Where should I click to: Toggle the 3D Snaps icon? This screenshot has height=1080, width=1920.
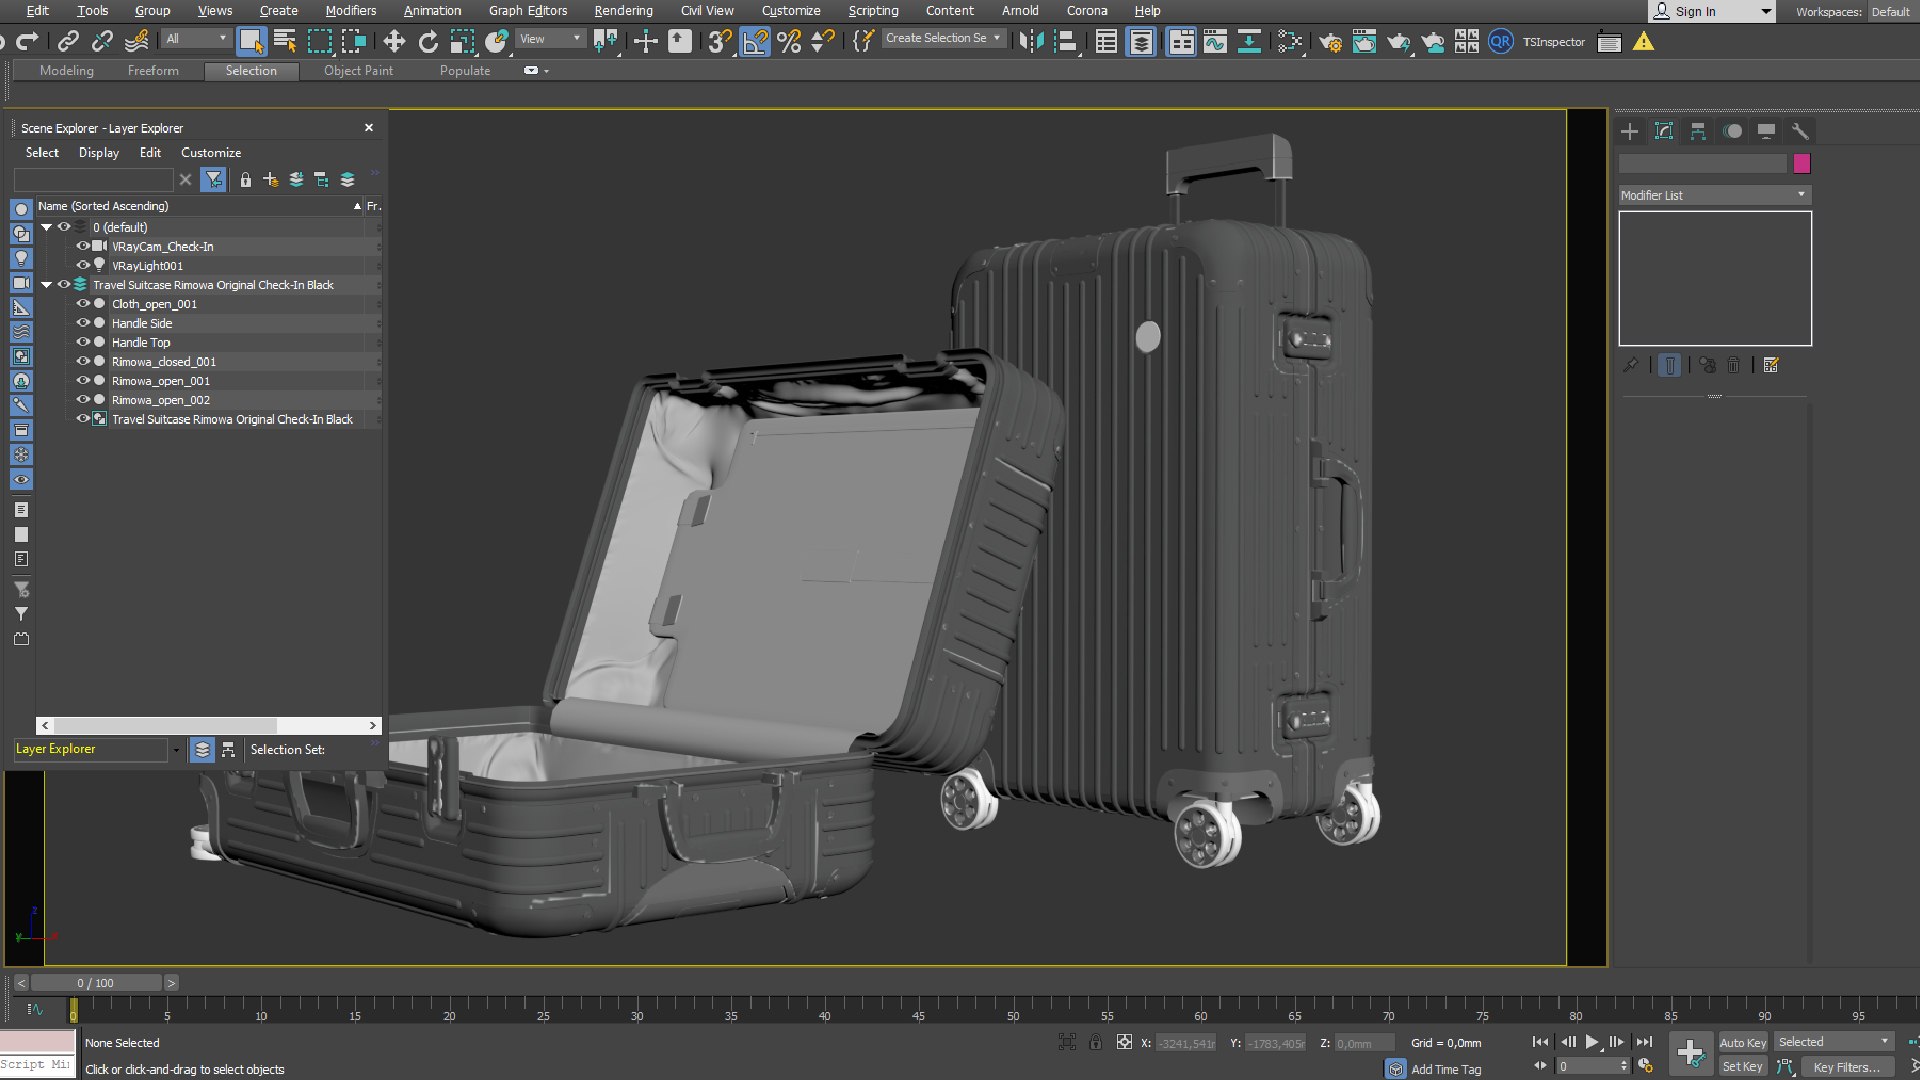coord(720,41)
